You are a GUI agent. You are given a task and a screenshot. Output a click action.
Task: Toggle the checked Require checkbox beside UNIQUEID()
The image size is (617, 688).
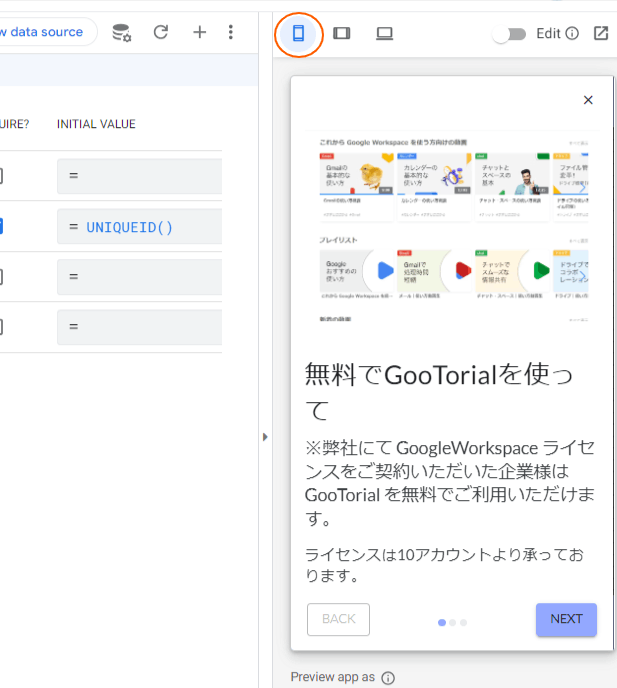pyautogui.click(x=1, y=226)
